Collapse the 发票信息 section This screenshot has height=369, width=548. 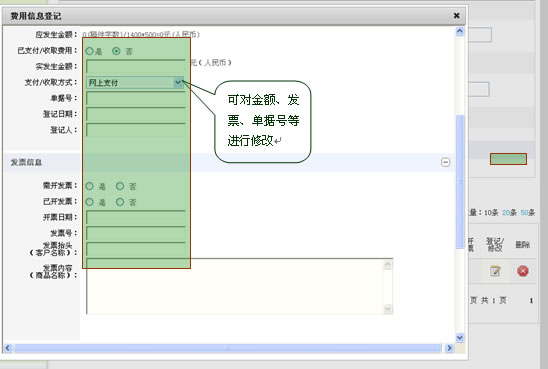tap(445, 162)
